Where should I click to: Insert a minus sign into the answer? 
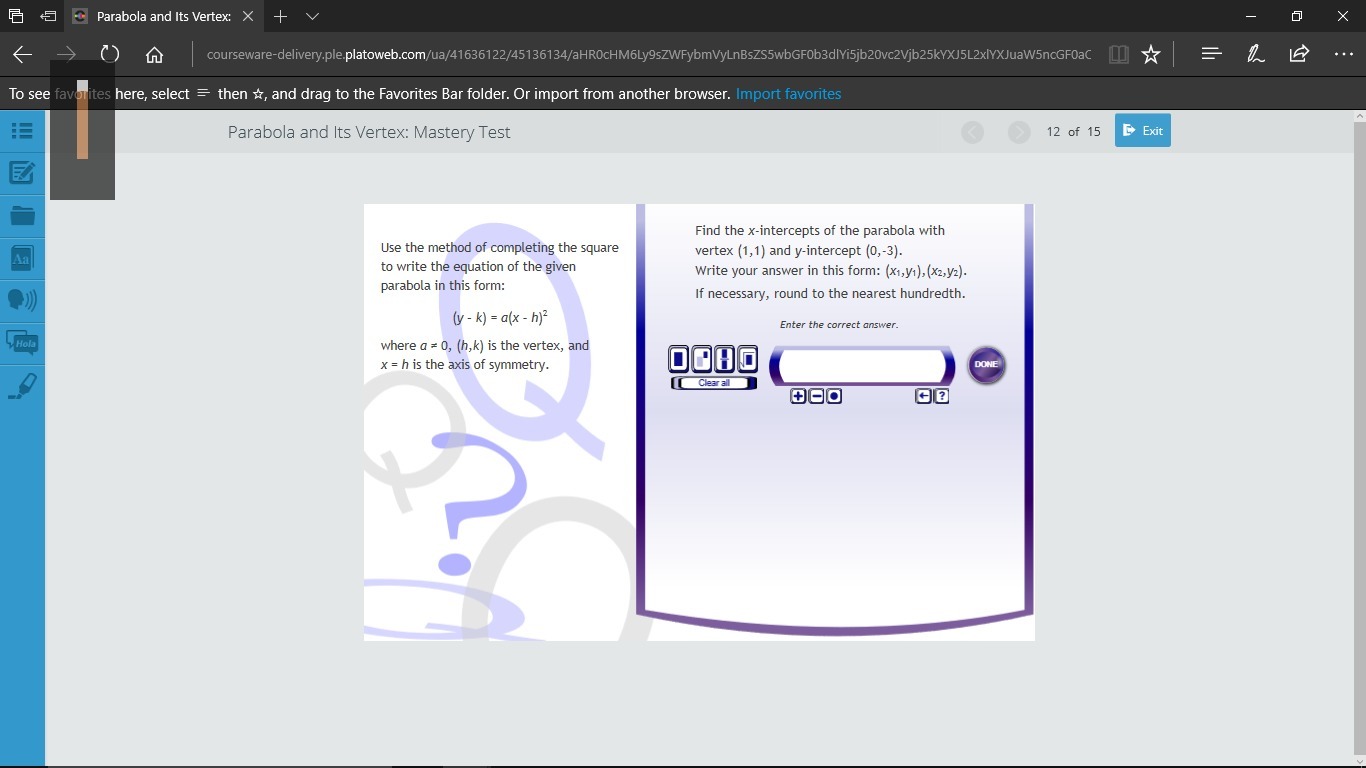click(816, 396)
